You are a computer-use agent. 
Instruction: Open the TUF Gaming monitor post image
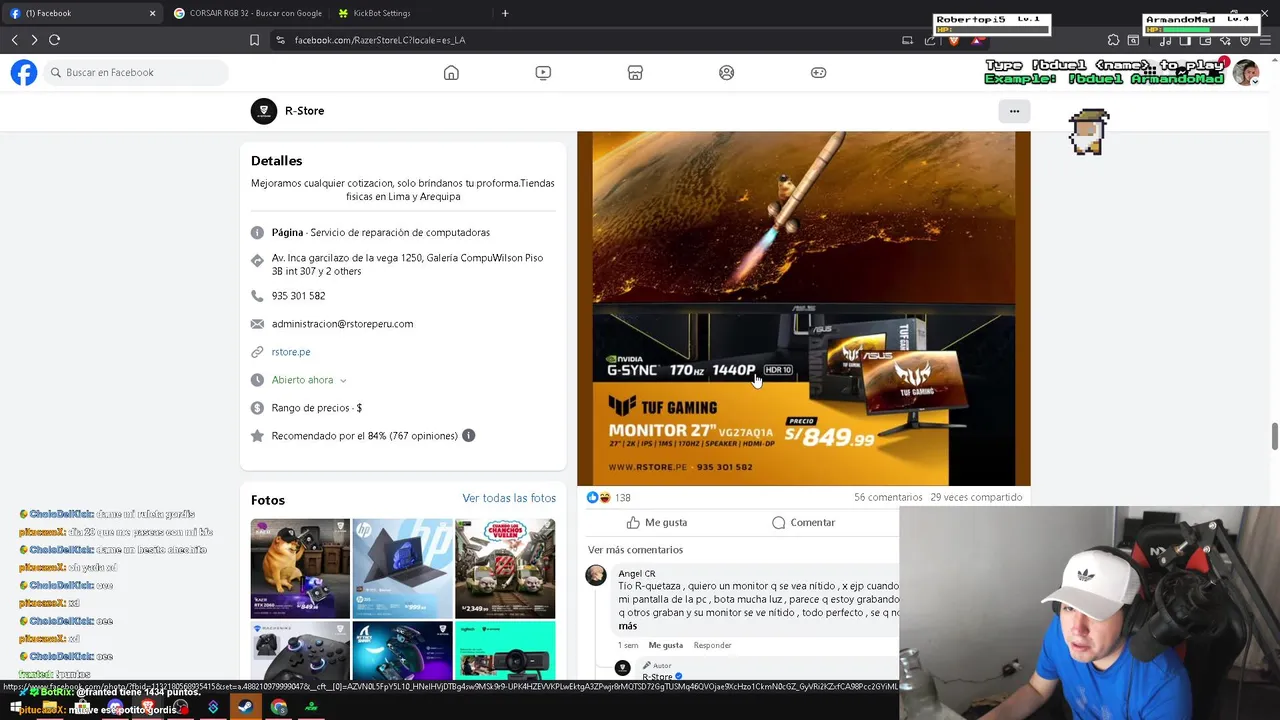coord(803,308)
